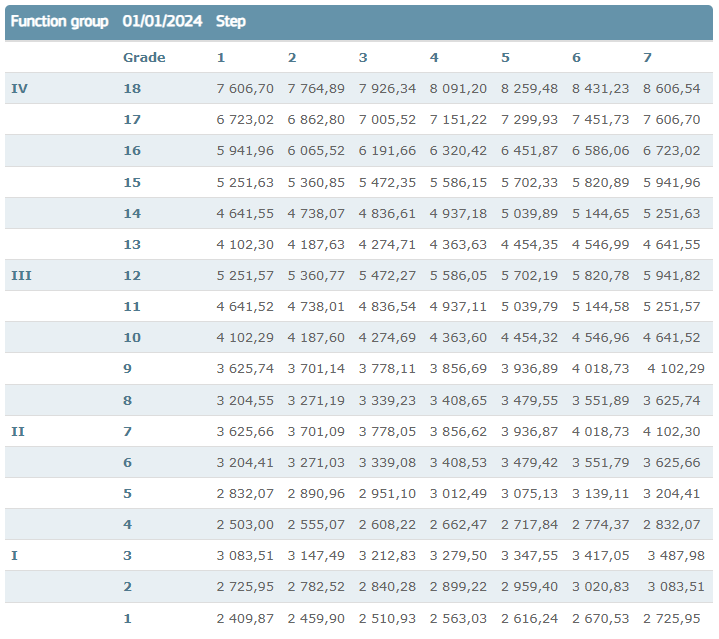Image resolution: width=719 pixels, height=639 pixels.
Task: Select function group I row label
Action: click(x=14, y=555)
